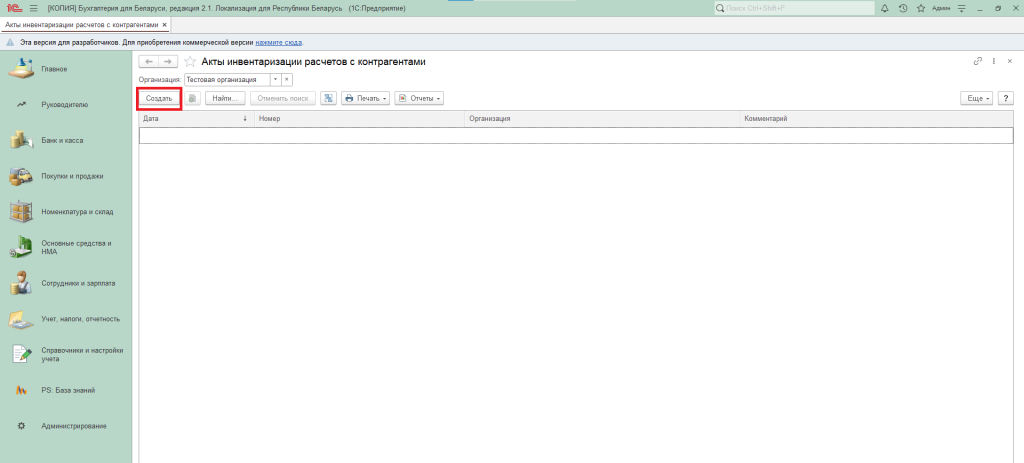
Task: Open the Отчеты dropdown menu
Action: click(419, 98)
